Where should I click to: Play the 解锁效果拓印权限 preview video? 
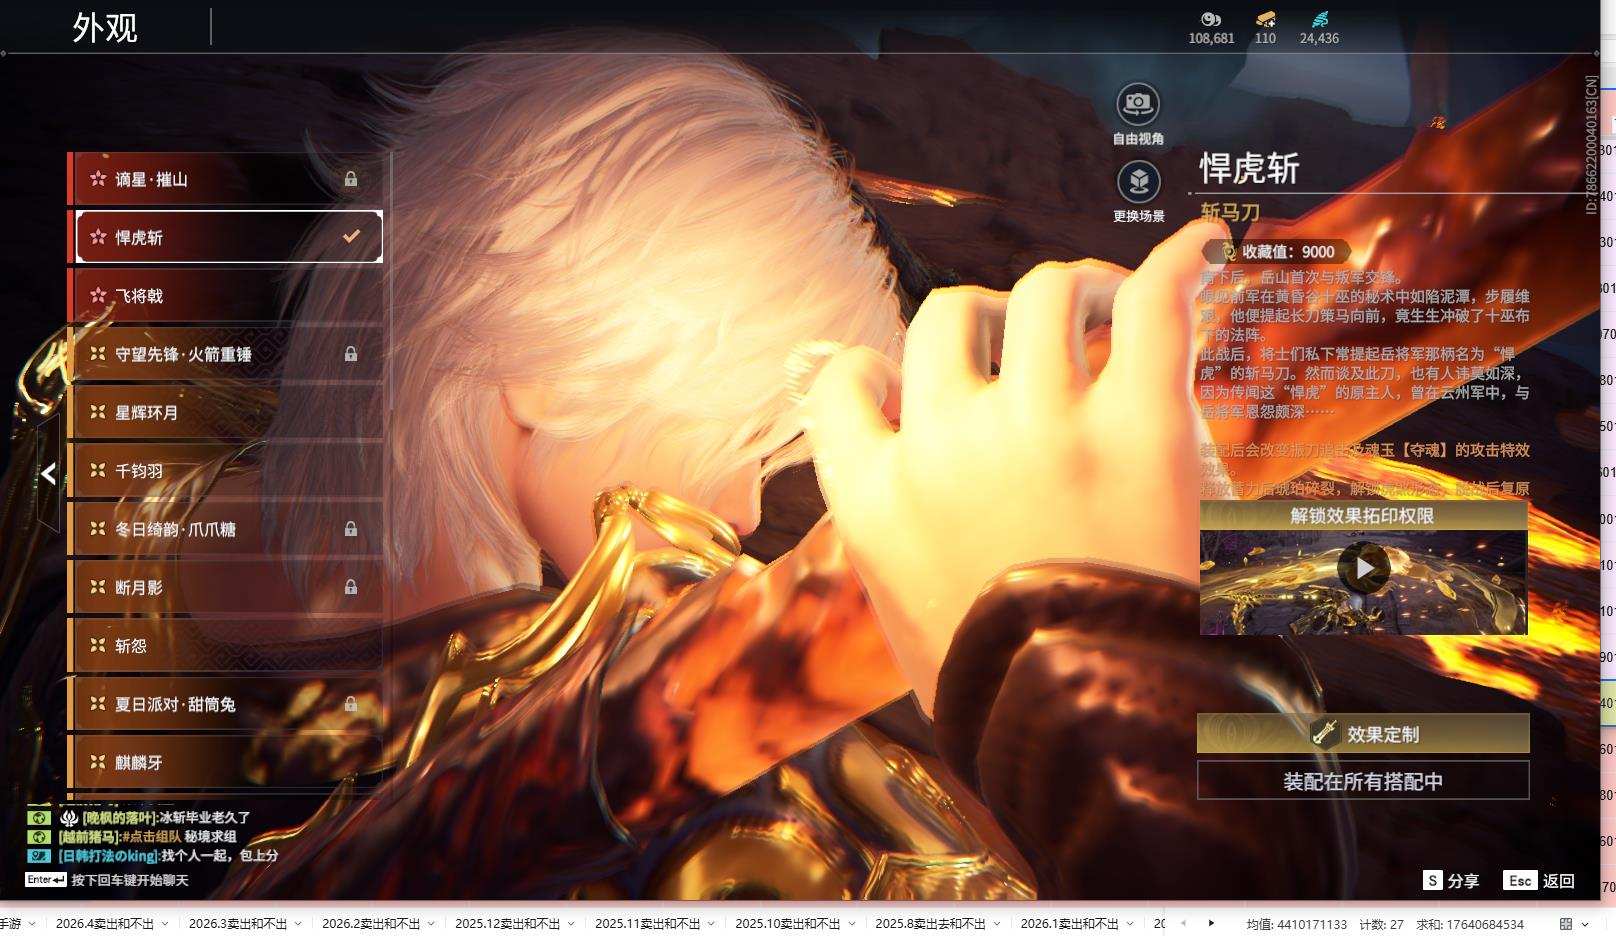pyautogui.click(x=1363, y=569)
